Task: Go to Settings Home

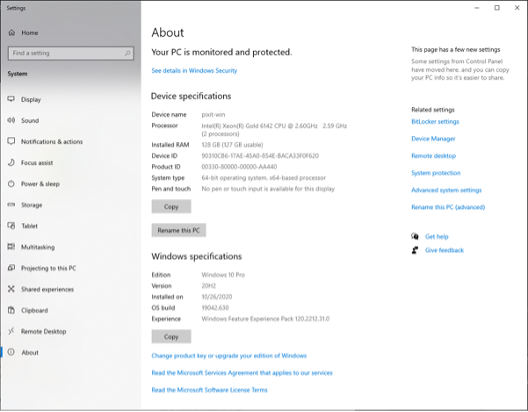Action: tap(71, 33)
